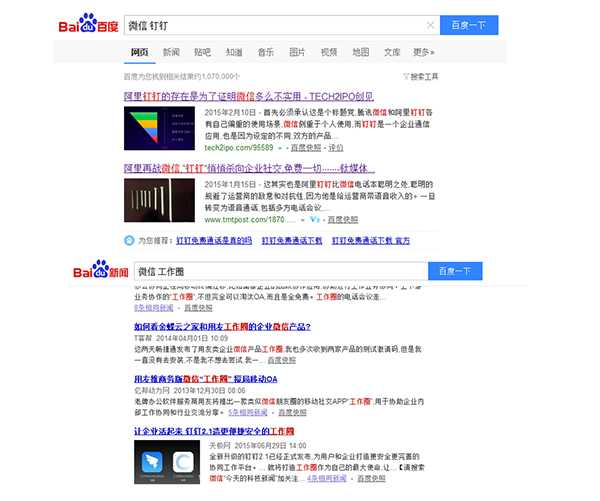Click the nails photo thumbnail
The image size is (600, 501).
pyautogui.click(x=159, y=200)
